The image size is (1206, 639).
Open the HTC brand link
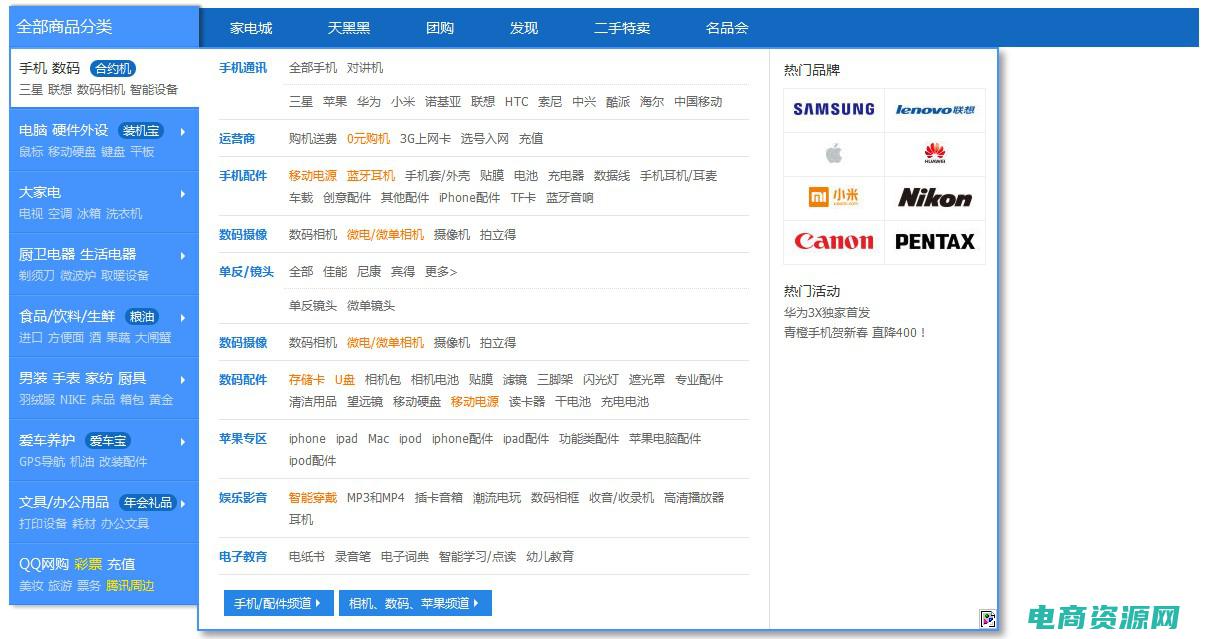pos(517,102)
